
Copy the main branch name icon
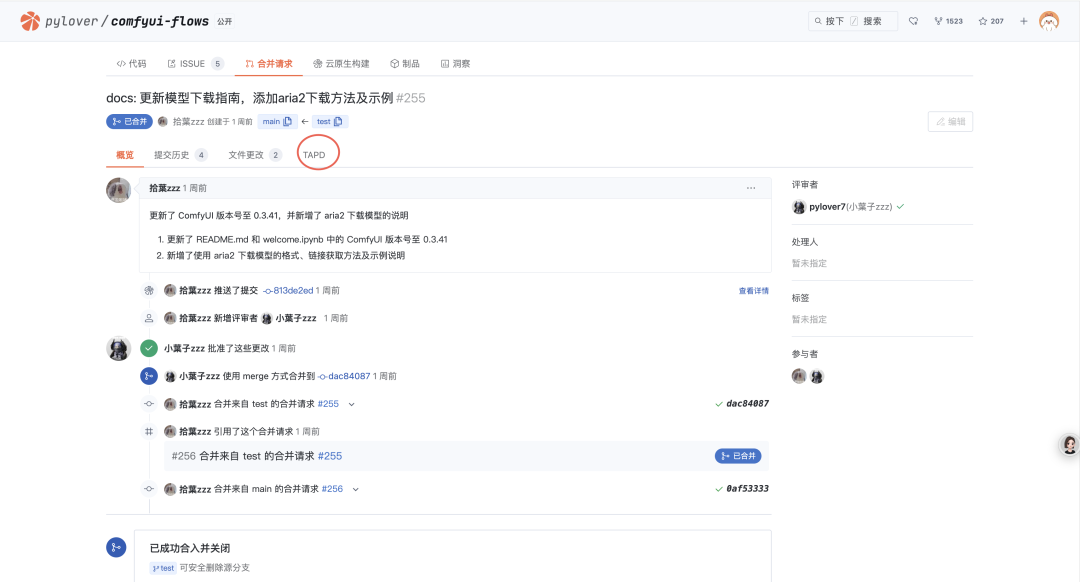288,121
